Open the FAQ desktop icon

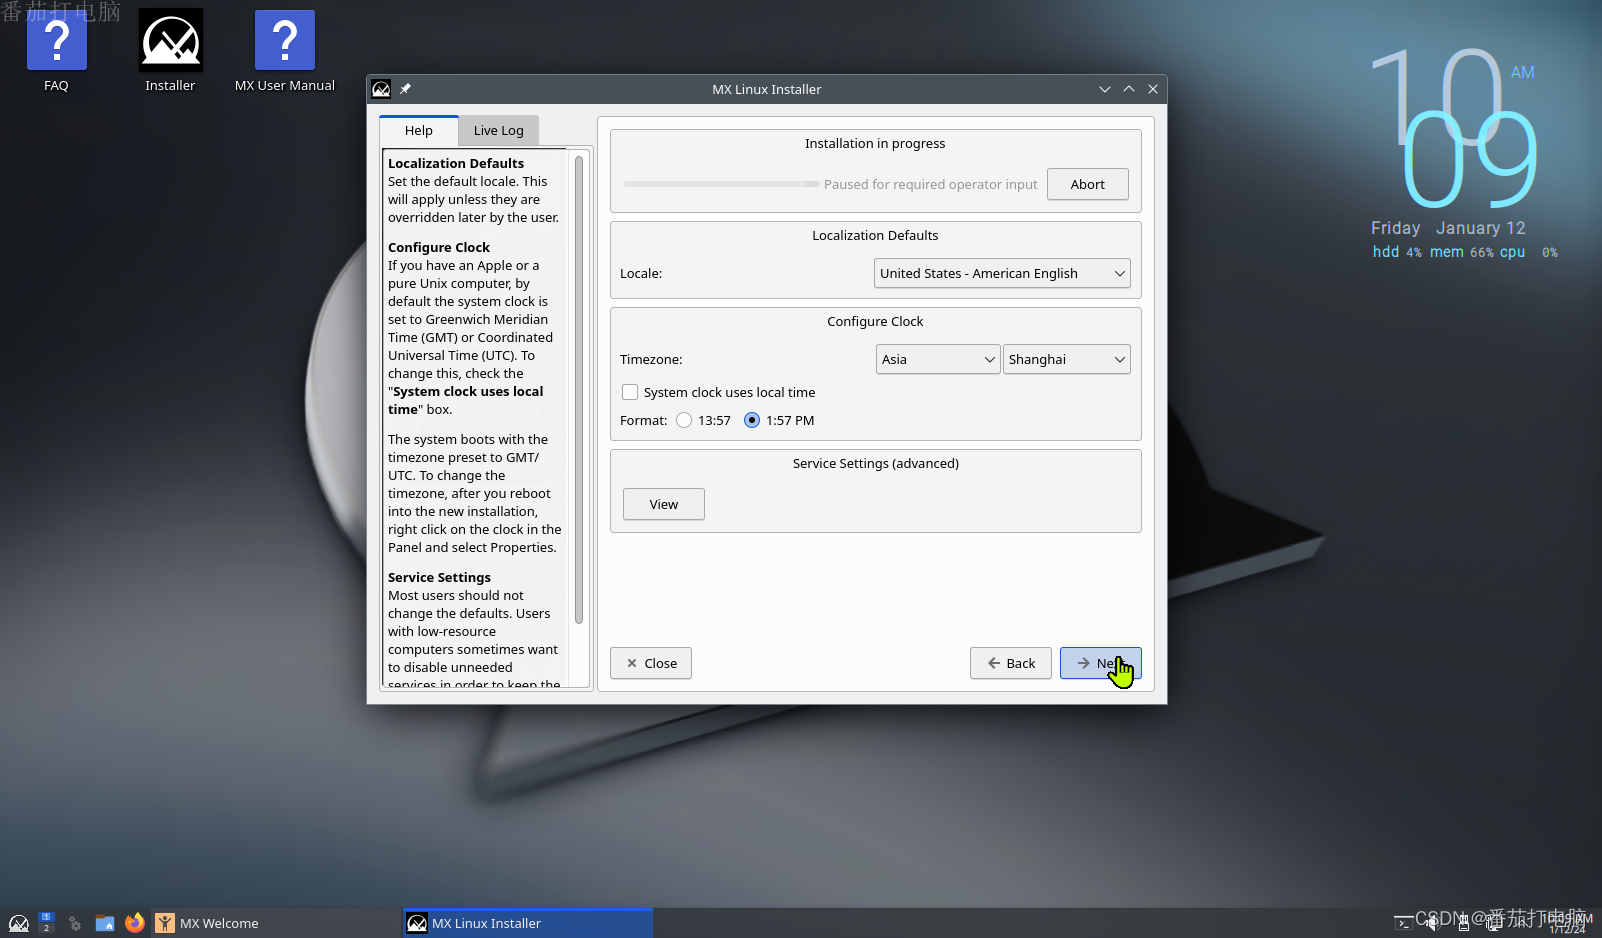click(x=56, y=50)
